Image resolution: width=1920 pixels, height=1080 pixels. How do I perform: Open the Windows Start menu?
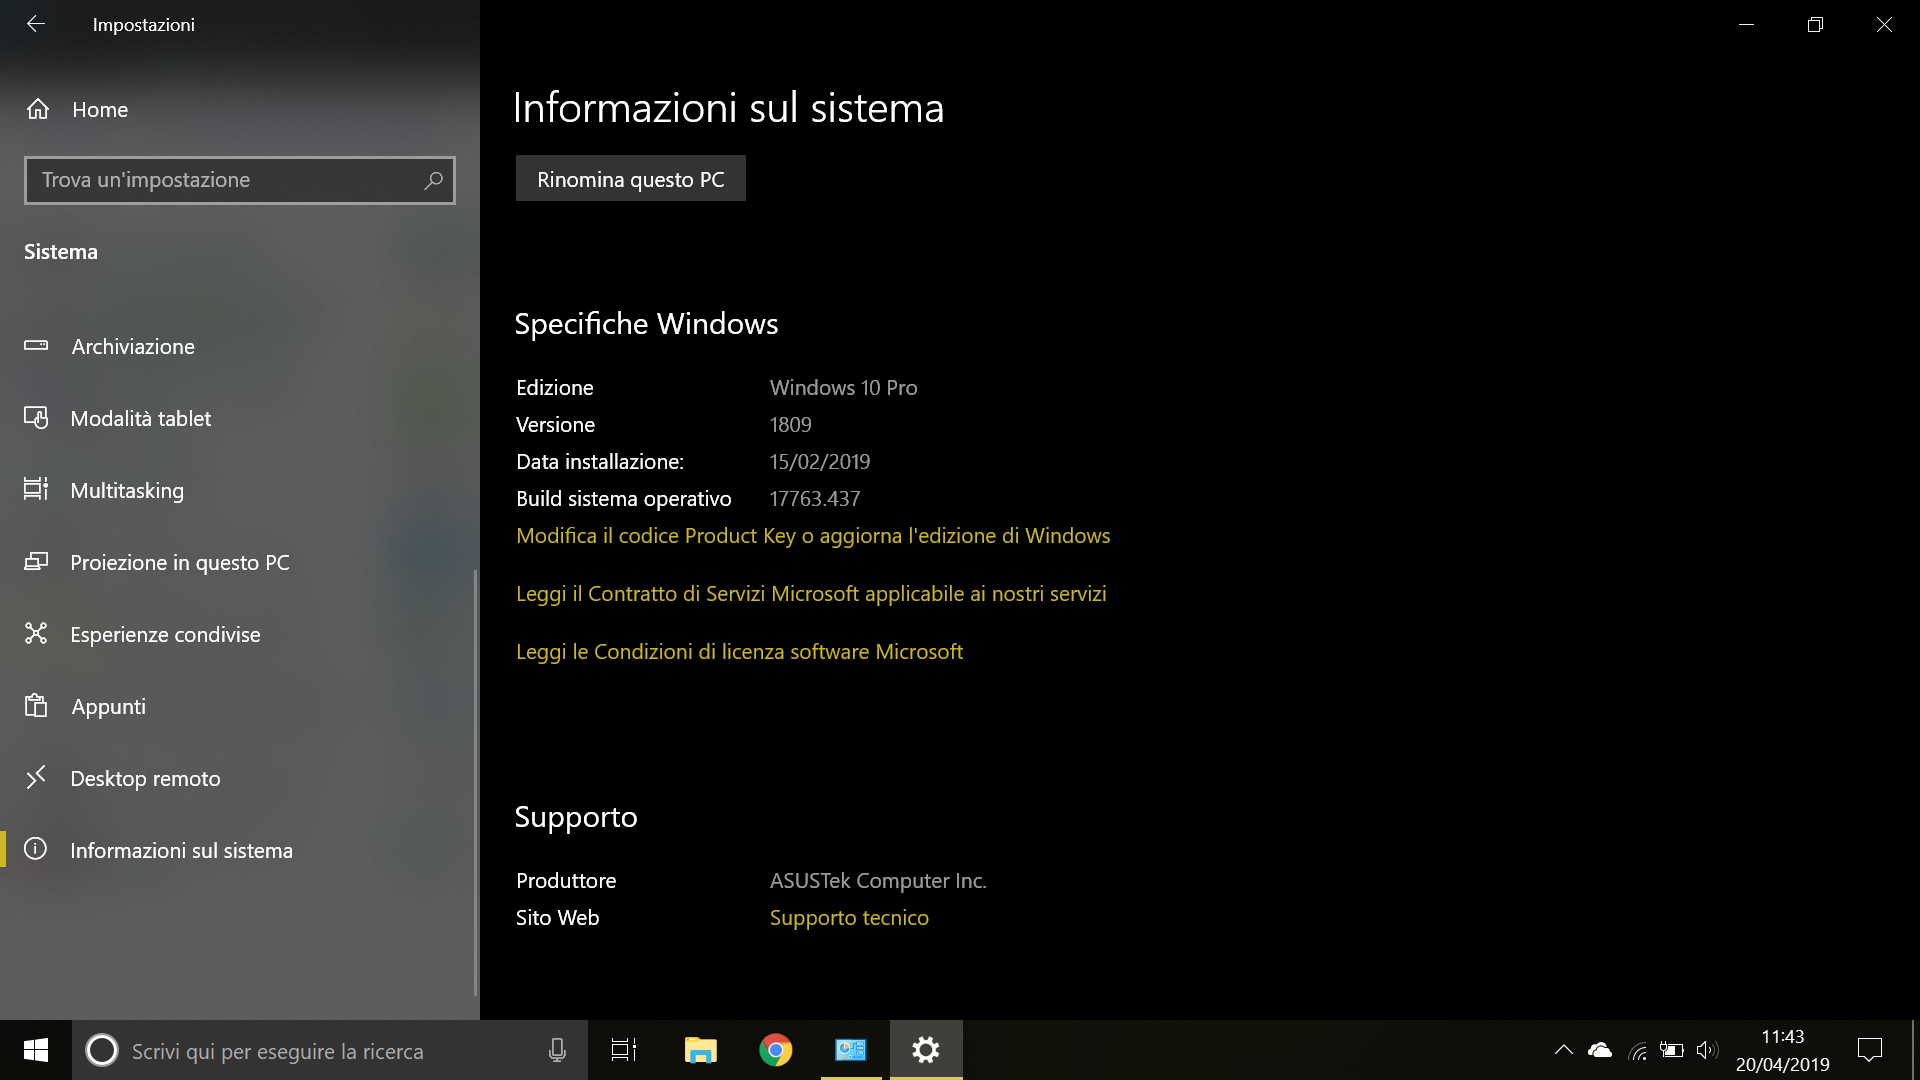pos(36,1050)
